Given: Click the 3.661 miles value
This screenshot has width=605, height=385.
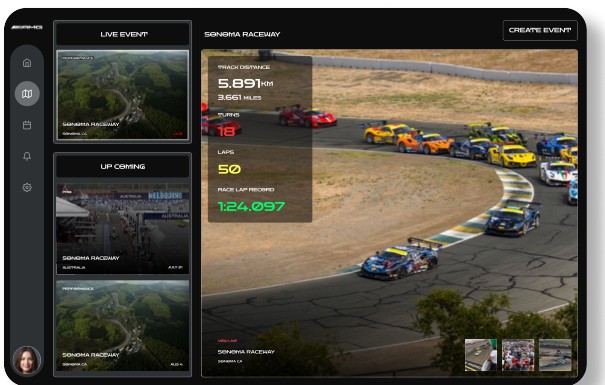Looking at the screenshot, I should 239,98.
